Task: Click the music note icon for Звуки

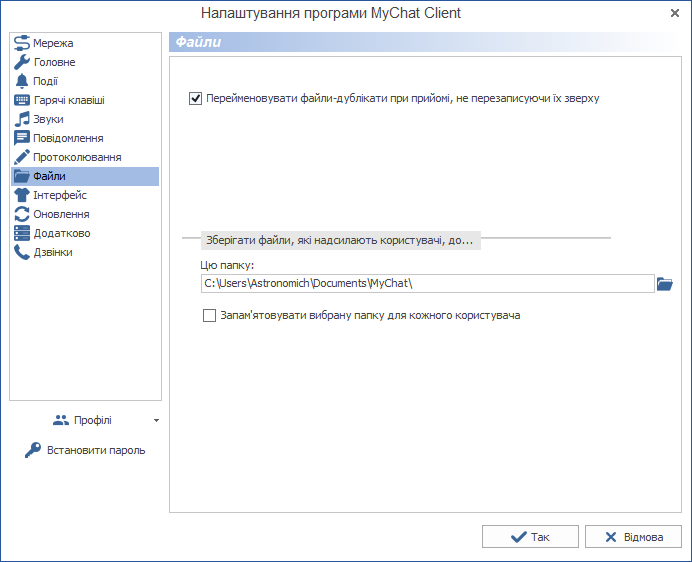Action: click(22, 119)
